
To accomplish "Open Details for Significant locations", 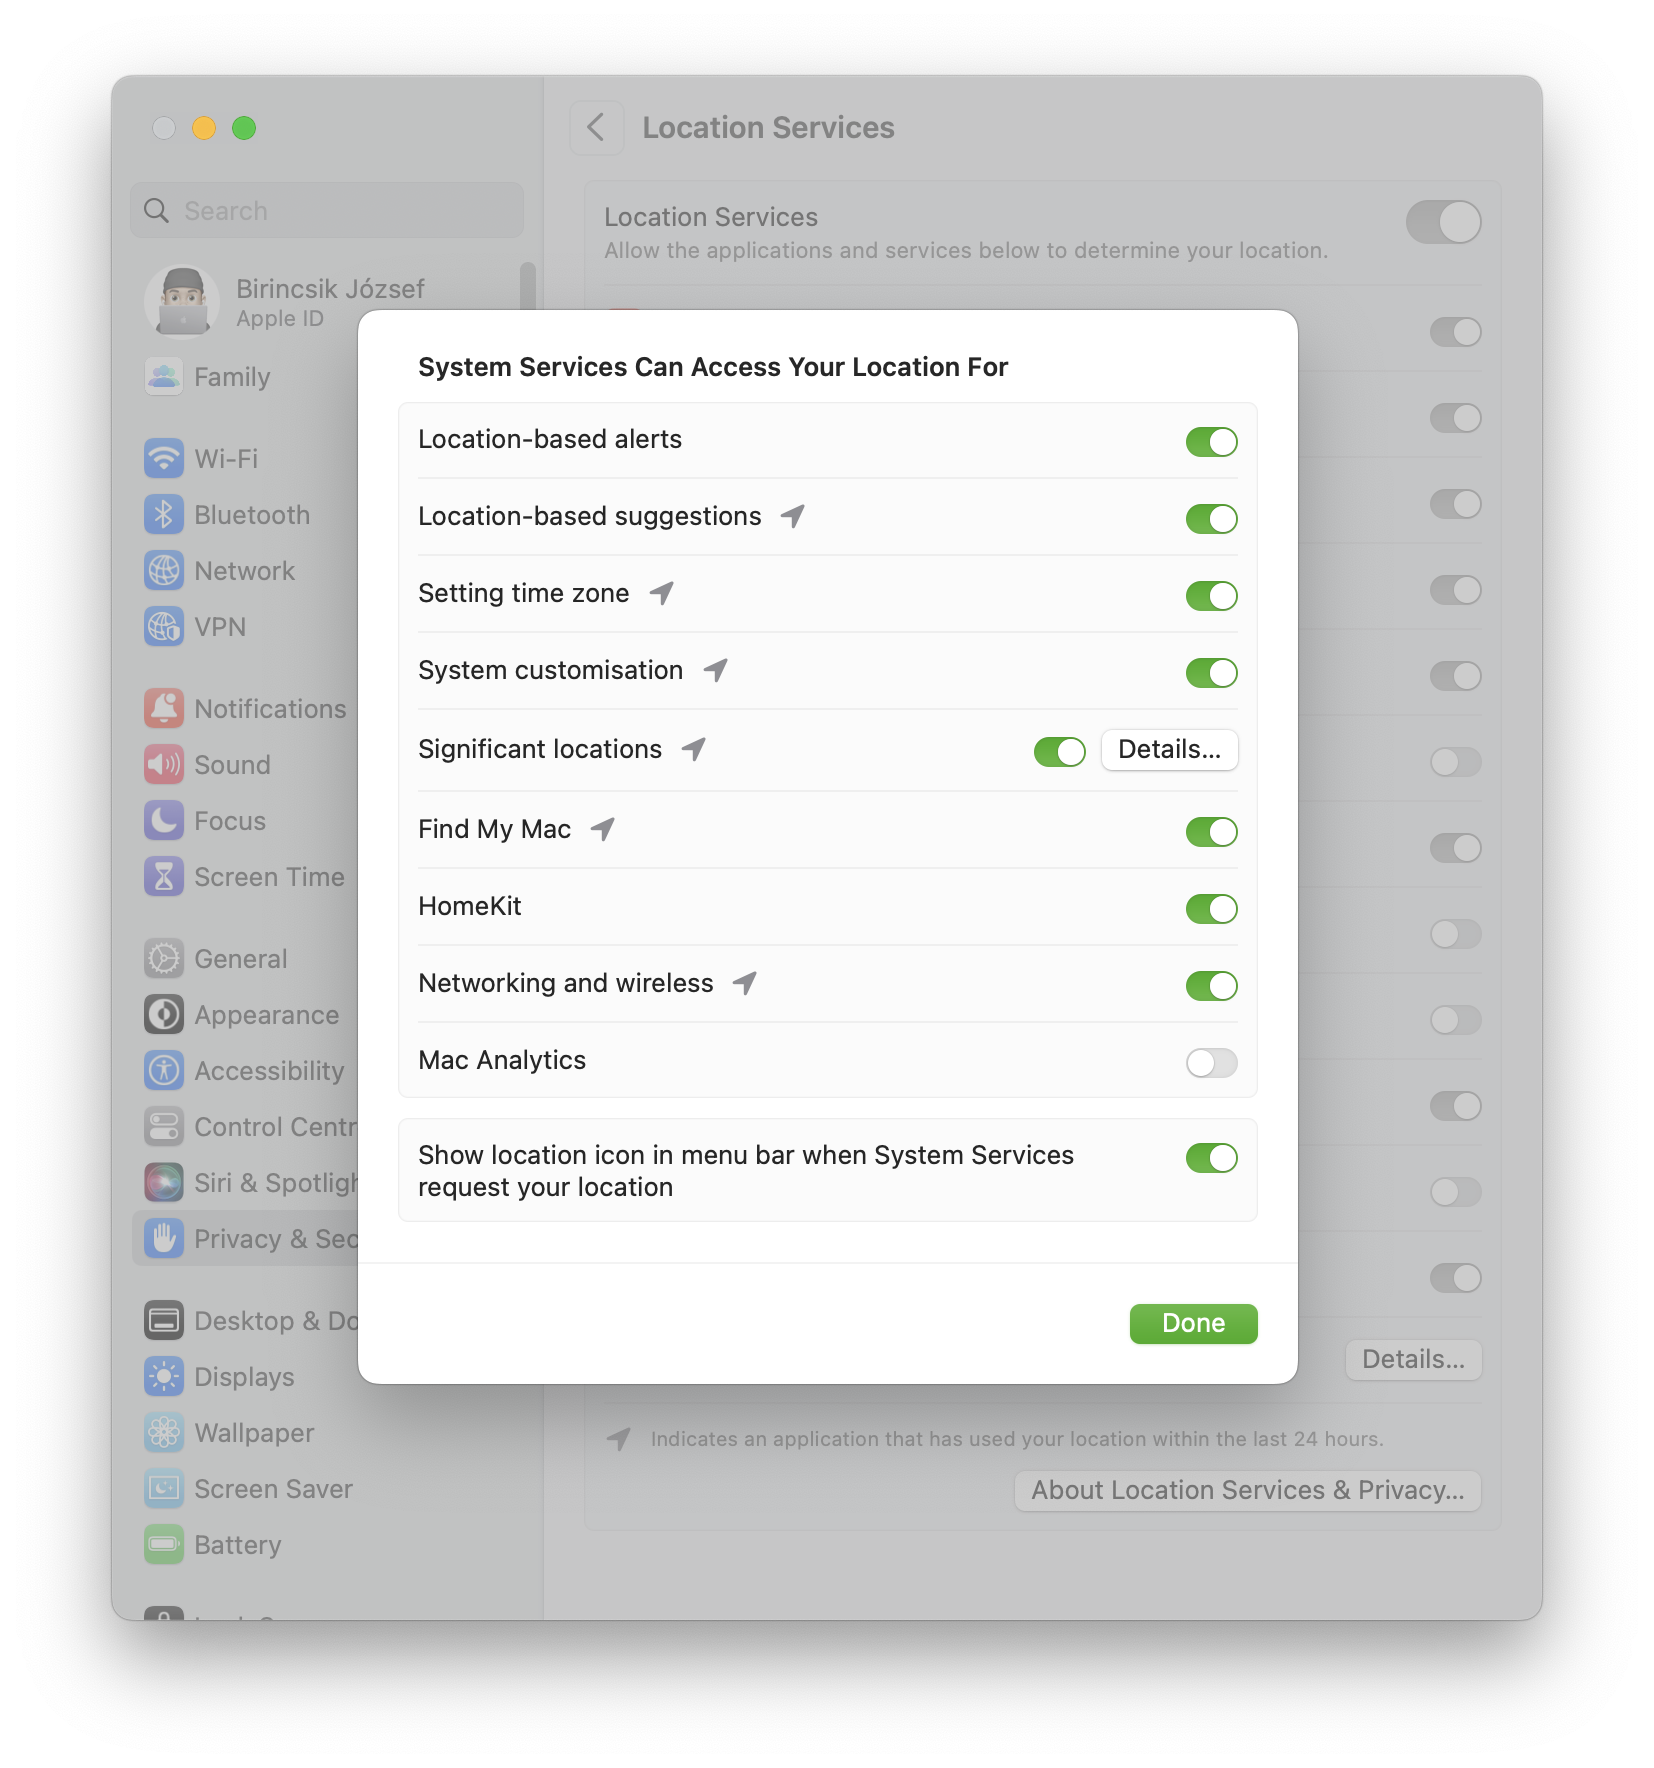I will [x=1169, y=750].
